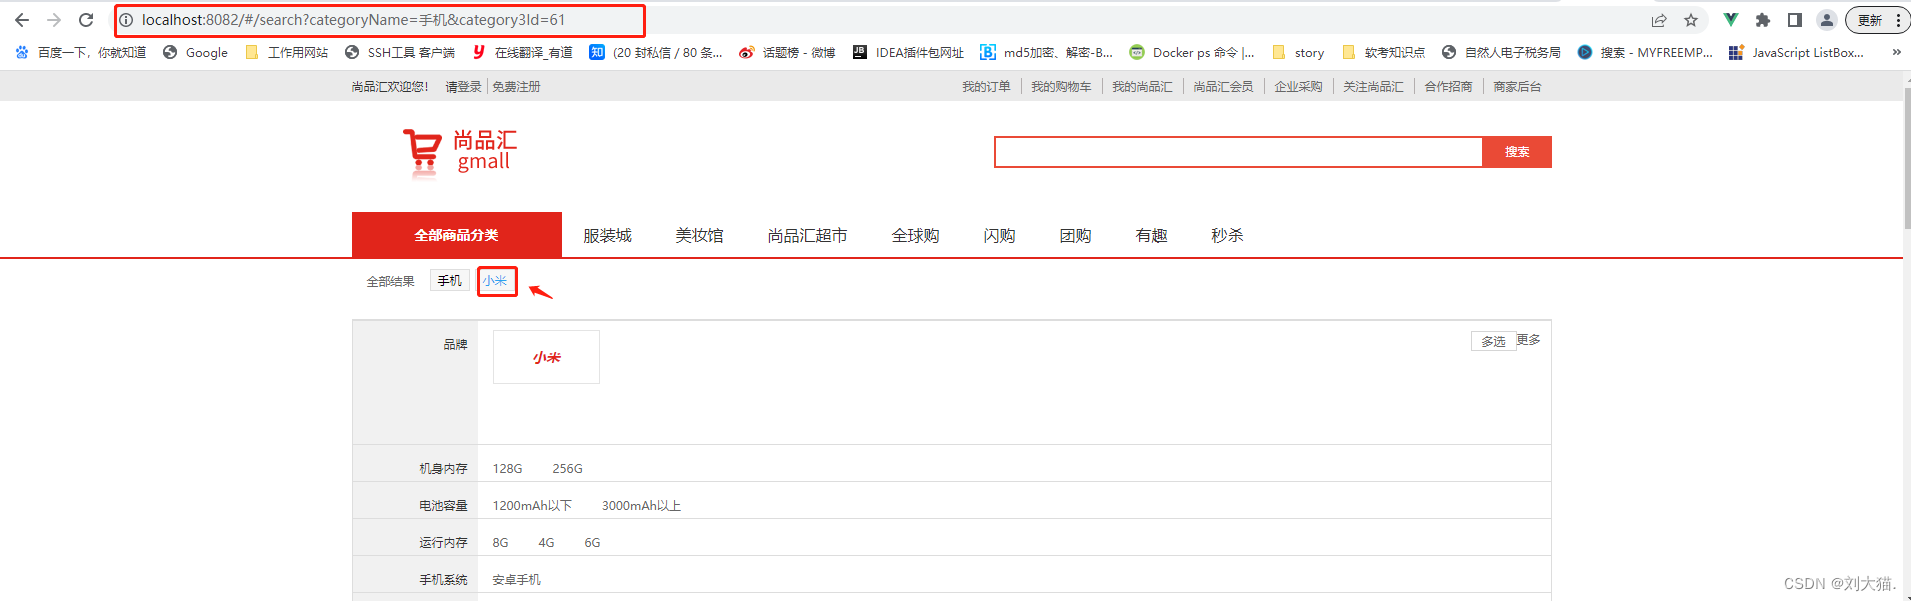Expand brands with 更多
Image resolution: width=1911 pixels, height=601 pixels.
click(1528, 340)
